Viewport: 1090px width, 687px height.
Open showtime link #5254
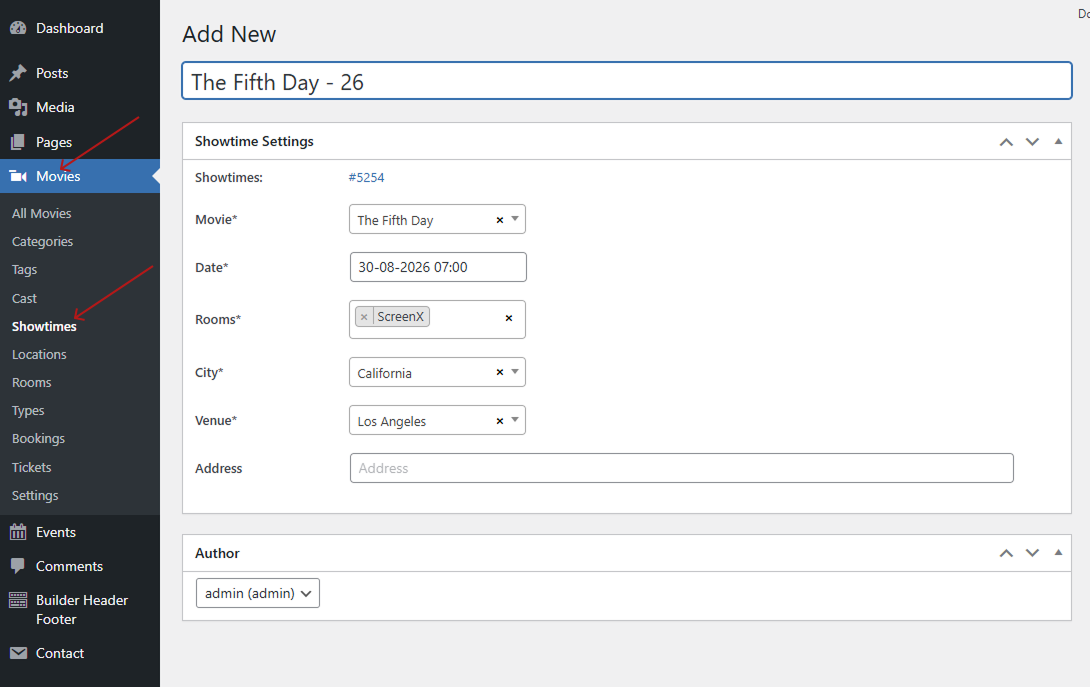point(366,177)
